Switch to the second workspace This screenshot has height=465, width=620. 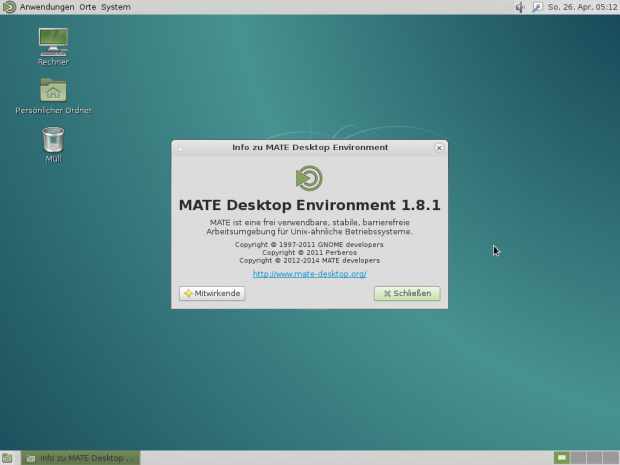point(578,458)
